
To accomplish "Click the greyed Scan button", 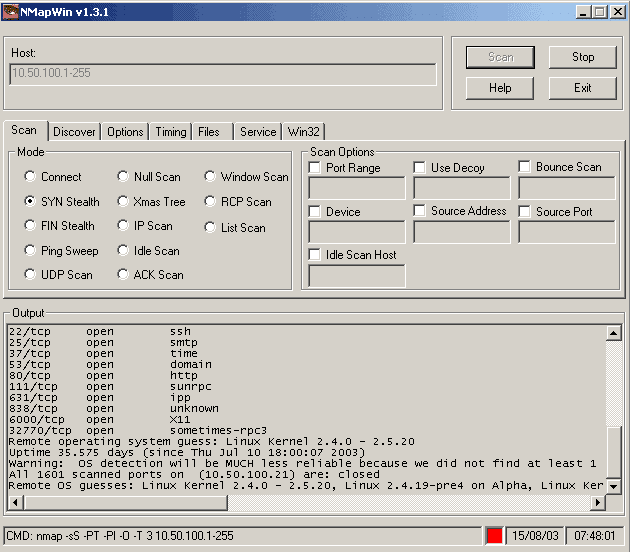I will pyautogui.click(x=500, y=57).
